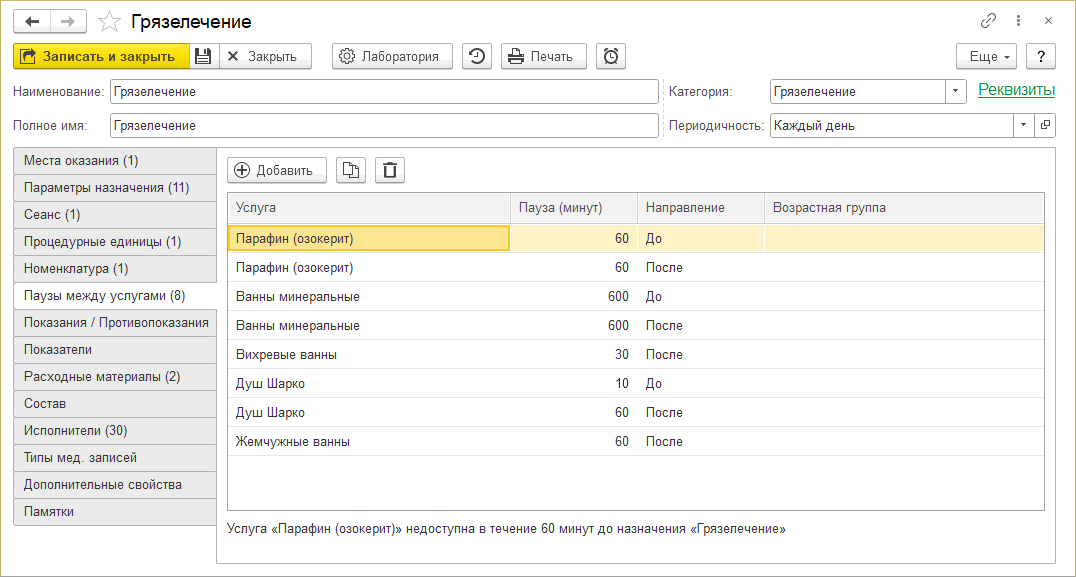1076x577 pixels.
Task: Click the floppy disk save icon
Action: (203, 56)
